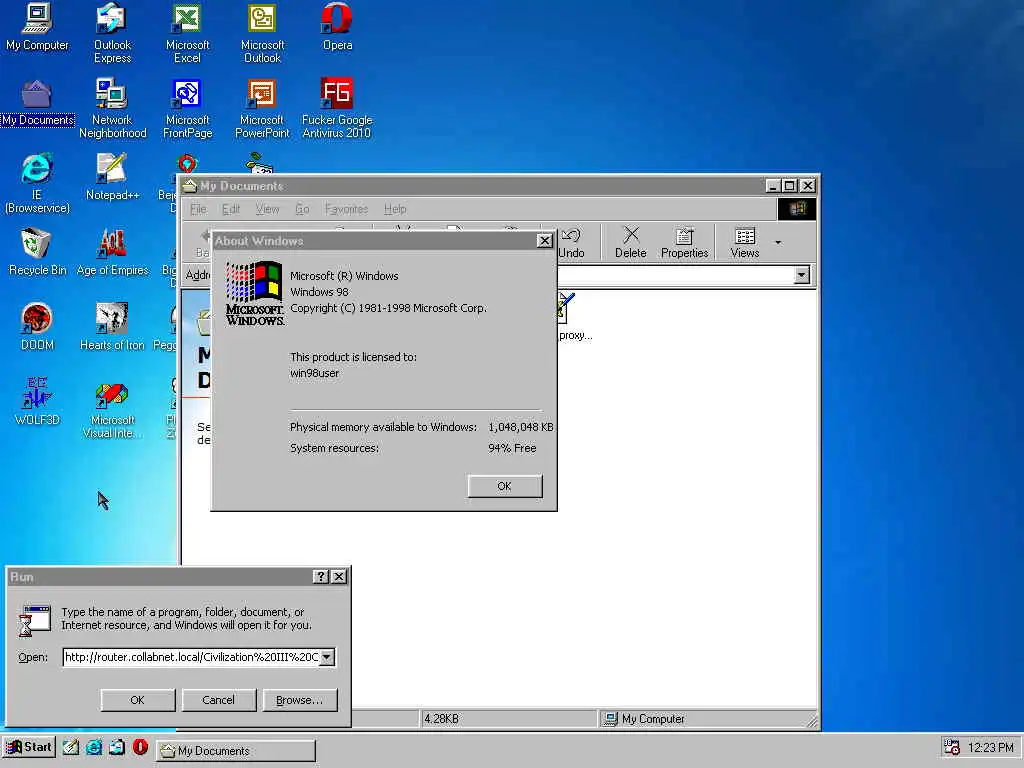Open Properties from the My Documents toolbar
Image resolution: width=1024 pixels, height=768 pixels.
684,242
